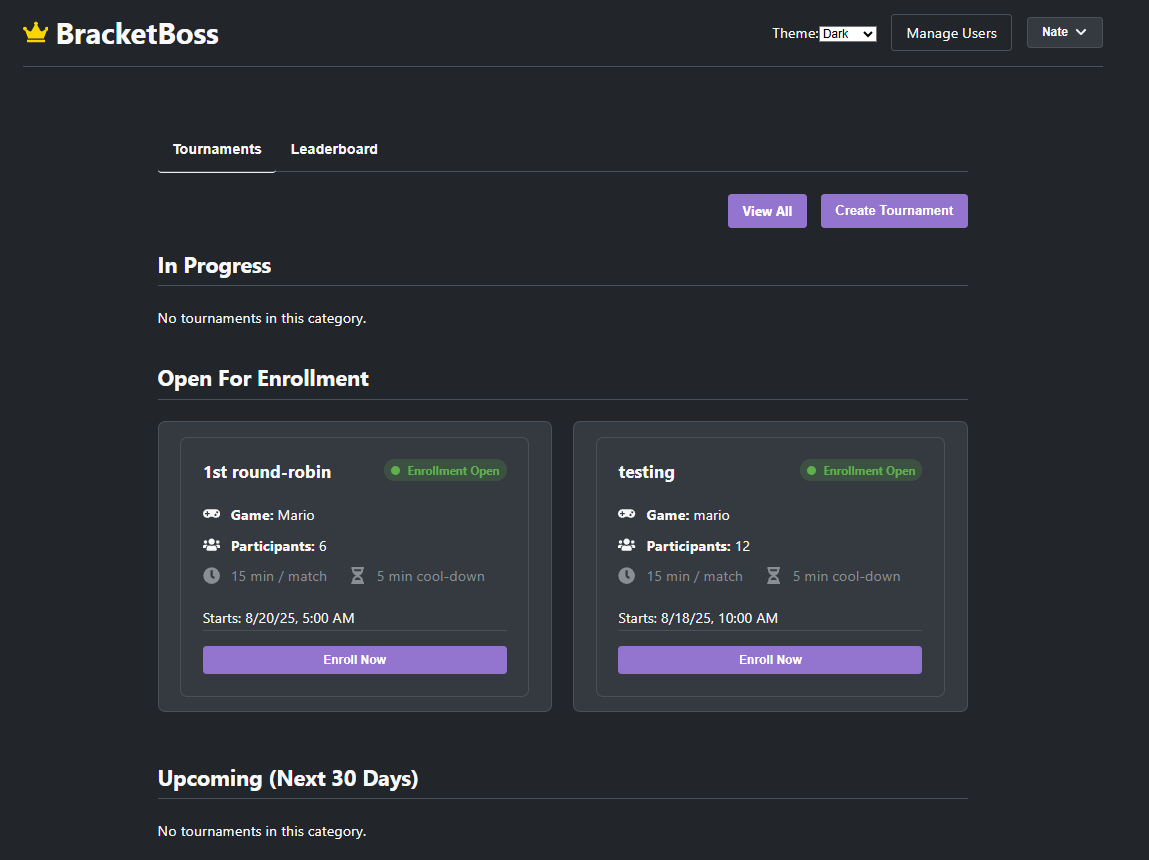
Task: Click clock icon in testing card
Action: point(627,576)
